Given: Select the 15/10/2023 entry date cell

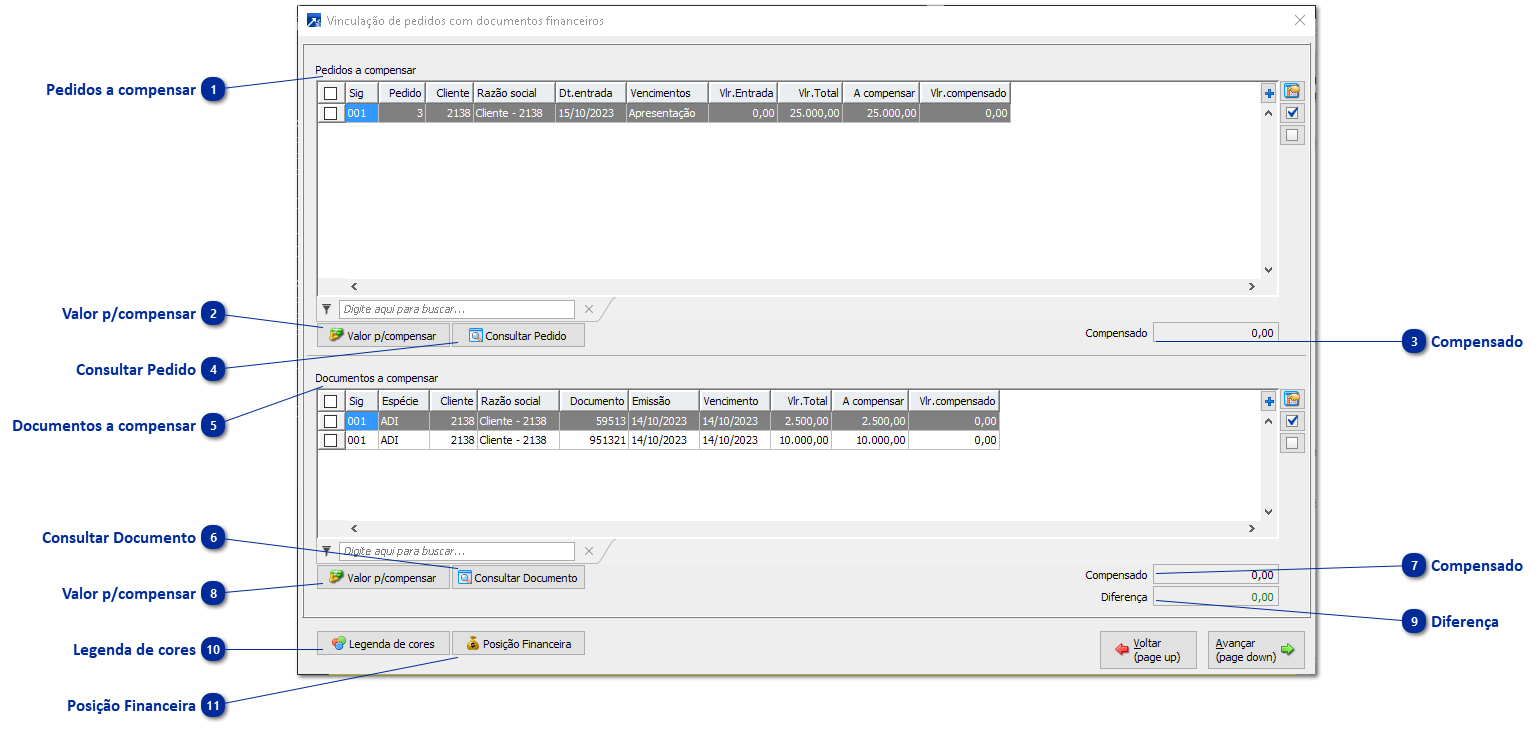Looking at the screenshot, I should (591, 113).
